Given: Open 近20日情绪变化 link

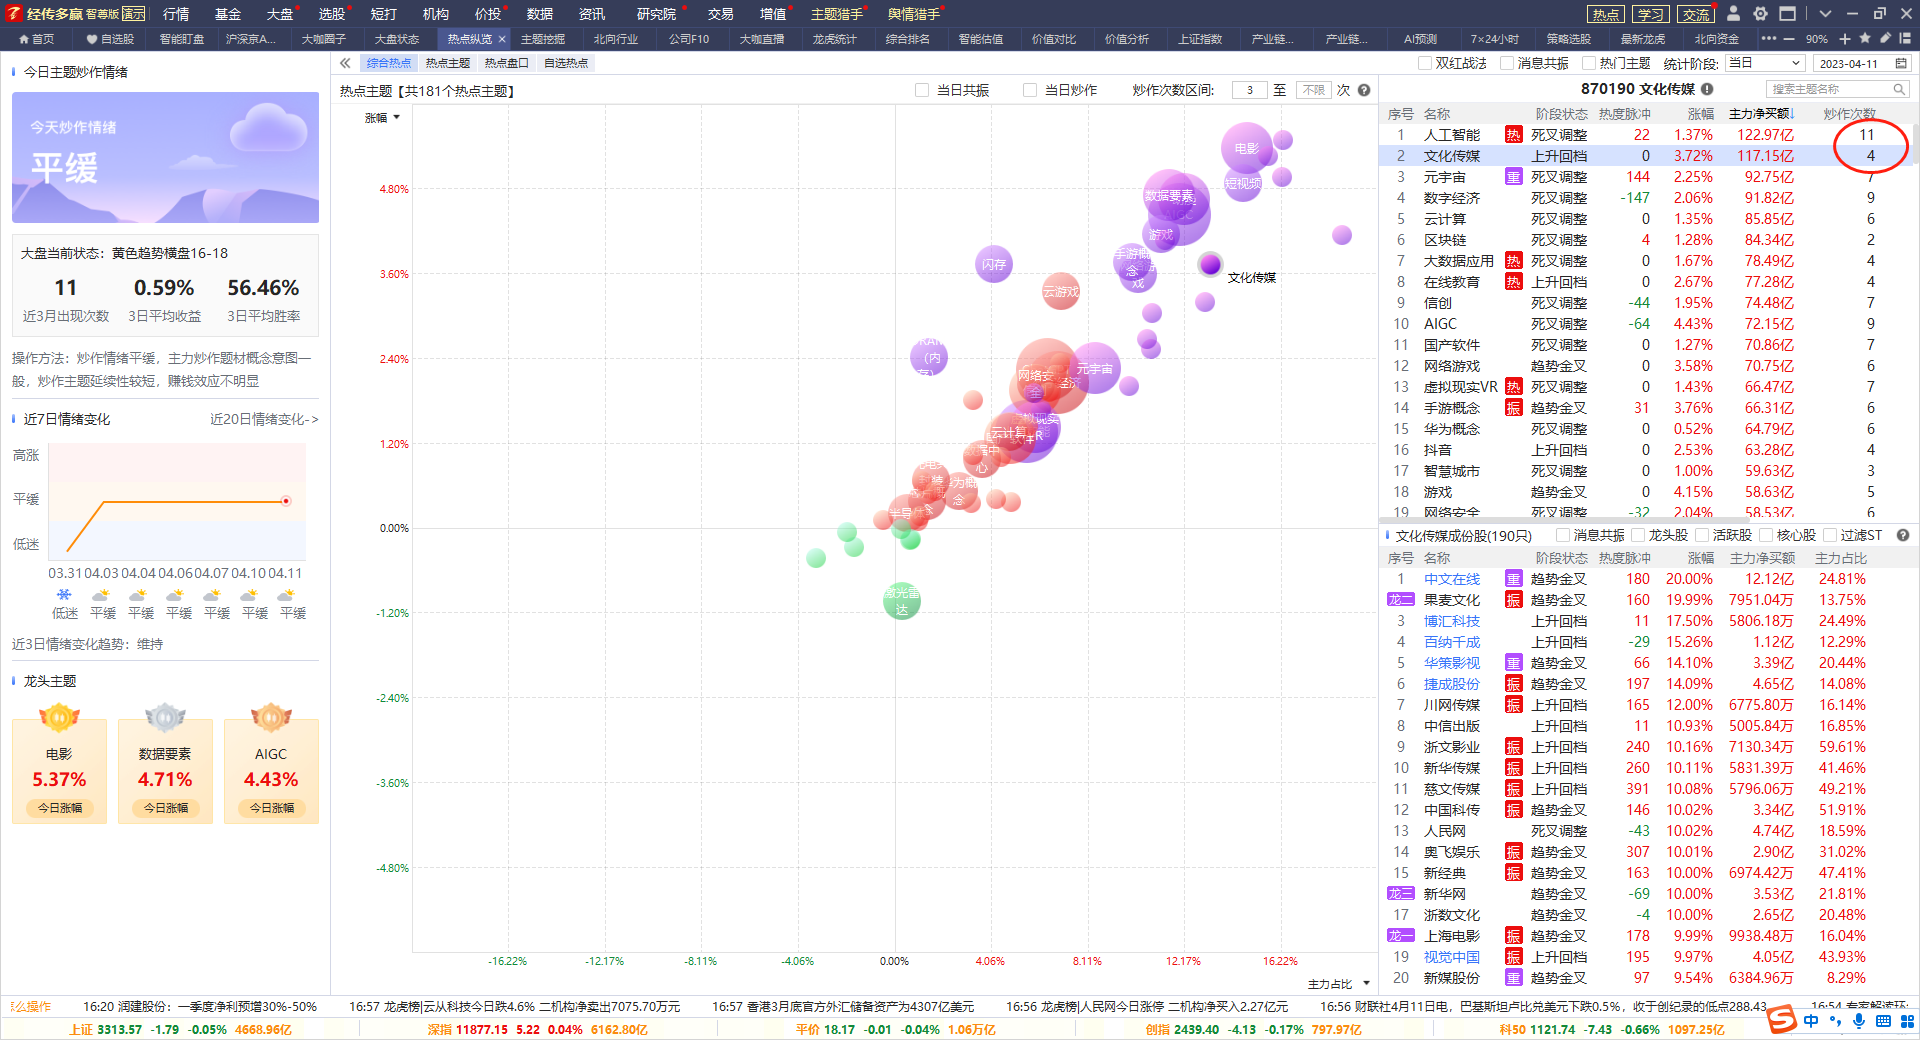Looking at the screenshot, I should pyautogui.click(x=264, y=420).
